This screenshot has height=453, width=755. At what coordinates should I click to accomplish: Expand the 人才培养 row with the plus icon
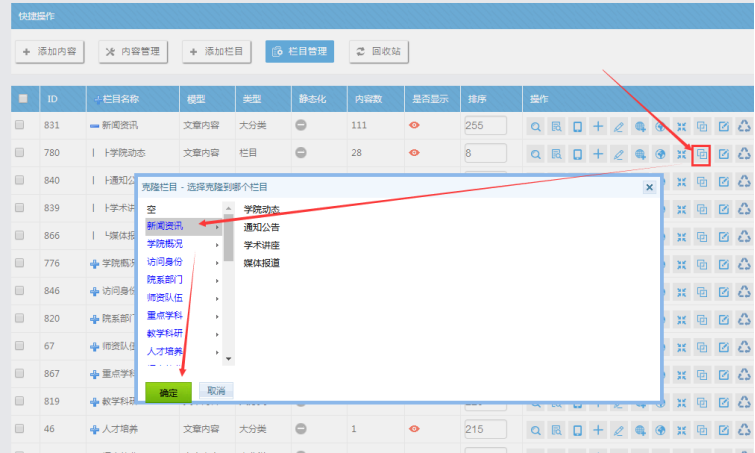pyautogui.click(x=94, y=428)
